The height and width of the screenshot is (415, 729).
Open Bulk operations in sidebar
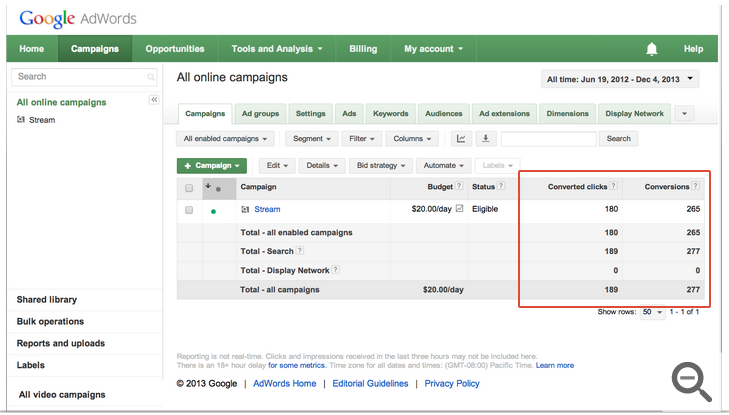click(x=50, y=321)
